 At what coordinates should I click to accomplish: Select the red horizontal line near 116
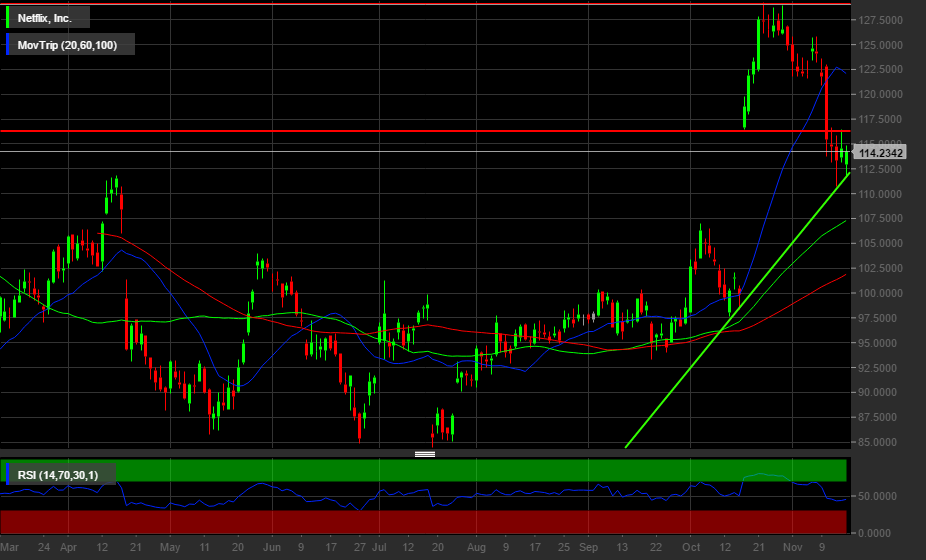pos(425,131)
